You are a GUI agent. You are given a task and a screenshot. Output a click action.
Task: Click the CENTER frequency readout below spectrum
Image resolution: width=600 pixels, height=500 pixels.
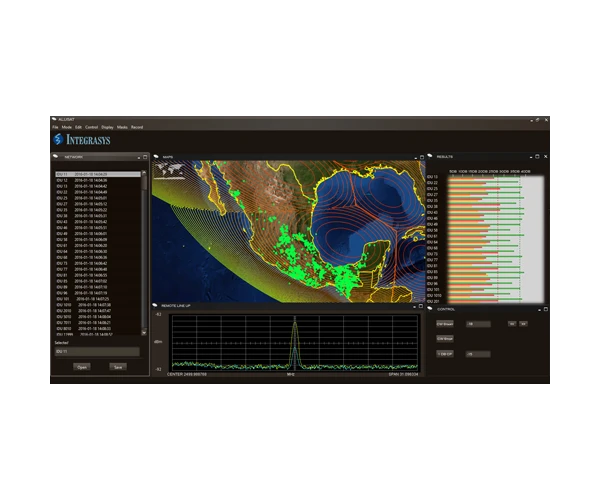pos(187,374)
